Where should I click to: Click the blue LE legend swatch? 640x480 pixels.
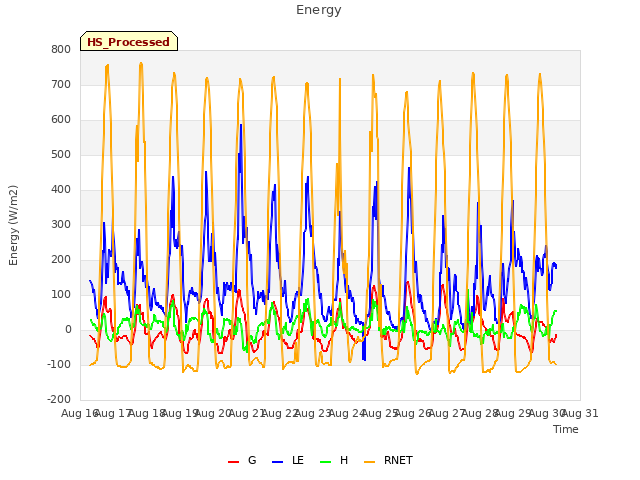pos(277,462)
